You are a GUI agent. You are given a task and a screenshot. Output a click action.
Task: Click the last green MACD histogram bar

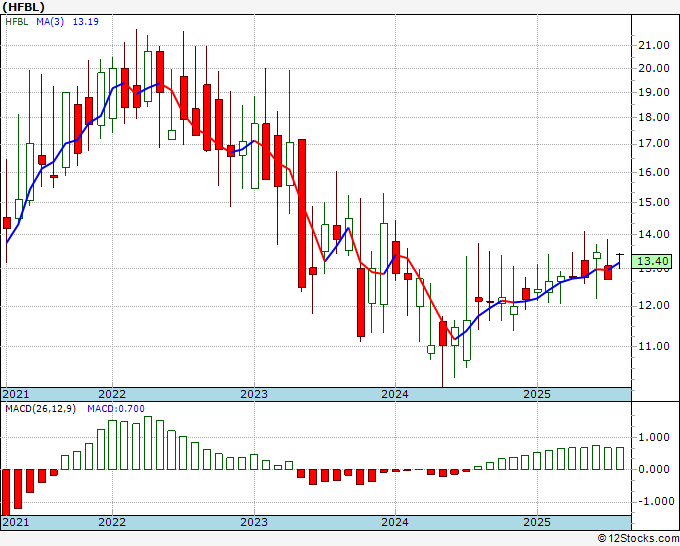(620, 458)
